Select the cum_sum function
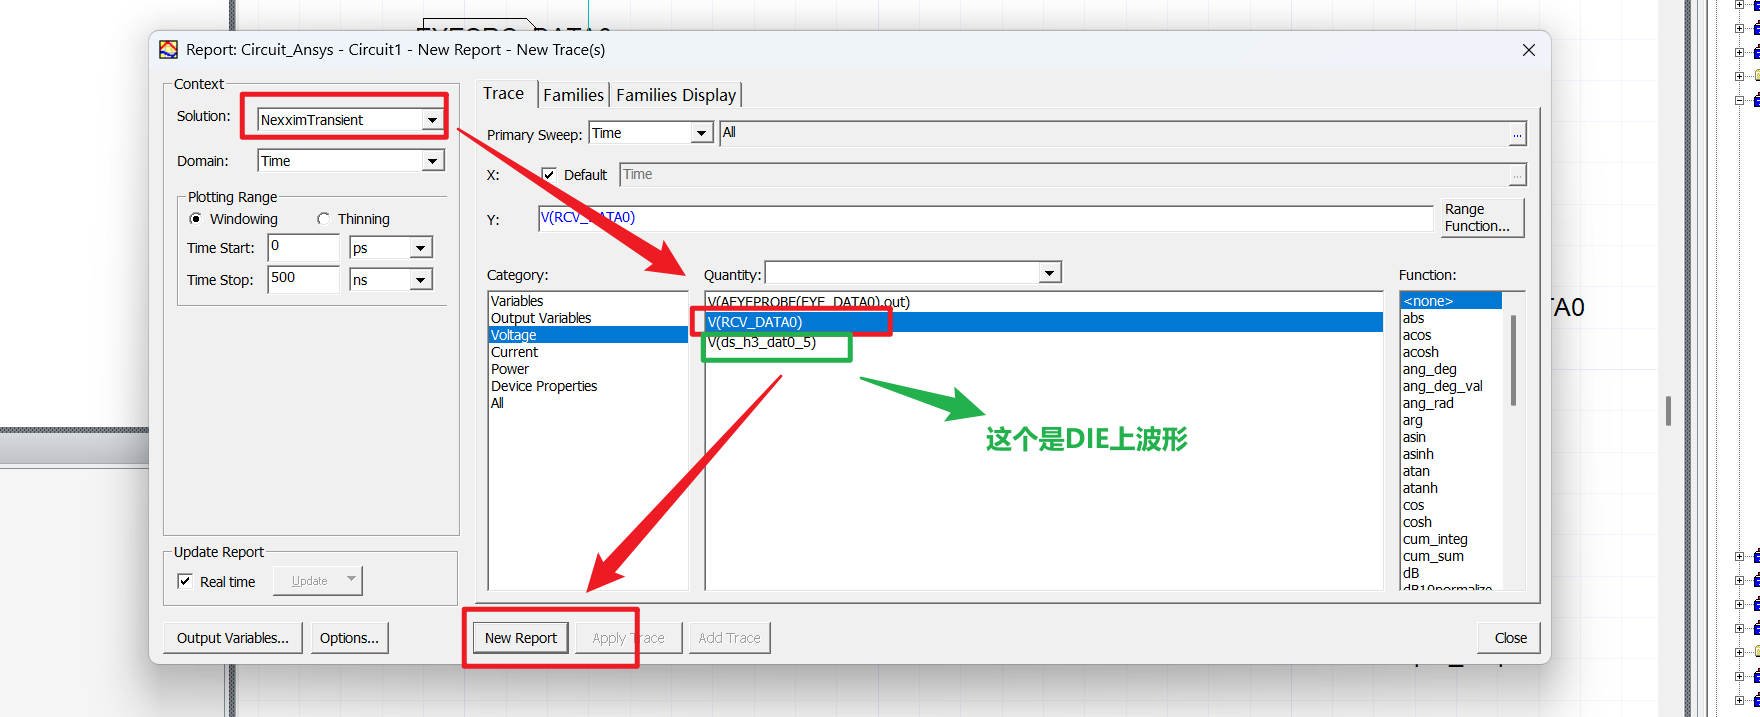 coord(1450,556)
